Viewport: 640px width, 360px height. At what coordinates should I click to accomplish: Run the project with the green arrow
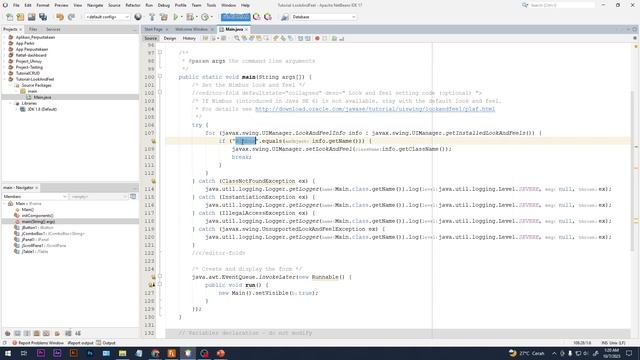(x=176, y=17)
